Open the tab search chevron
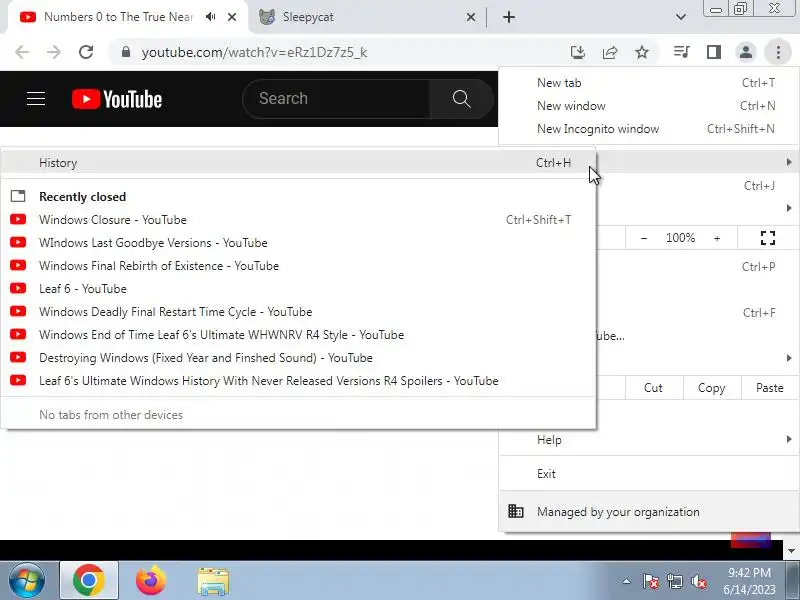This screenshot has height=600, width=800. 681,17
